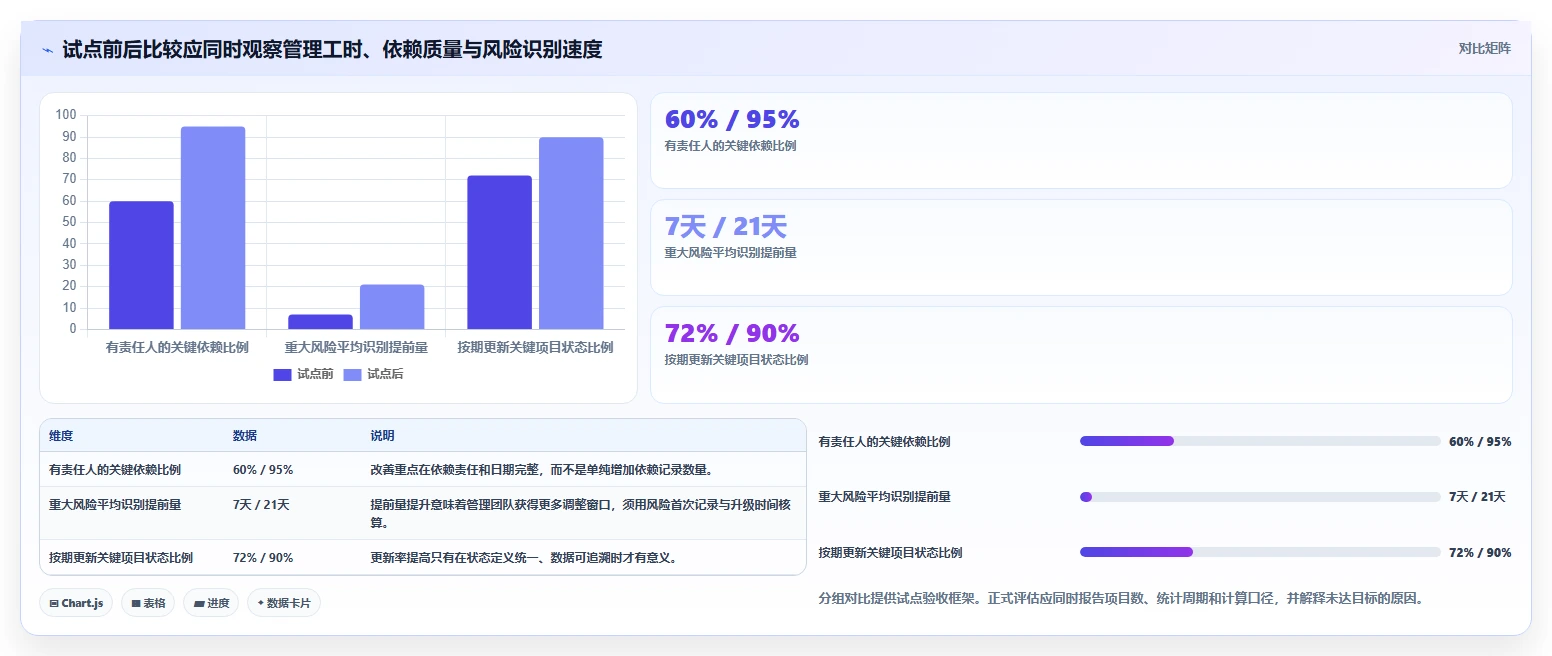Toggle the 试点前 legend swatch
The height and width of the screenshot is (656, 1552).
282,375
